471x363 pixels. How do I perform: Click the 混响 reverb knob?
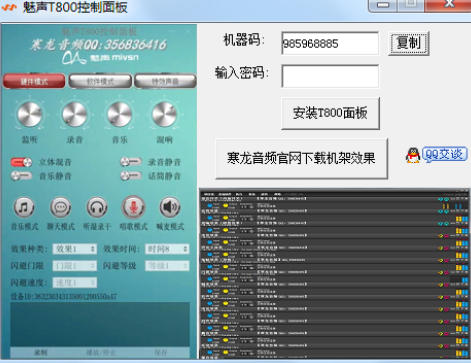[164, 114]
